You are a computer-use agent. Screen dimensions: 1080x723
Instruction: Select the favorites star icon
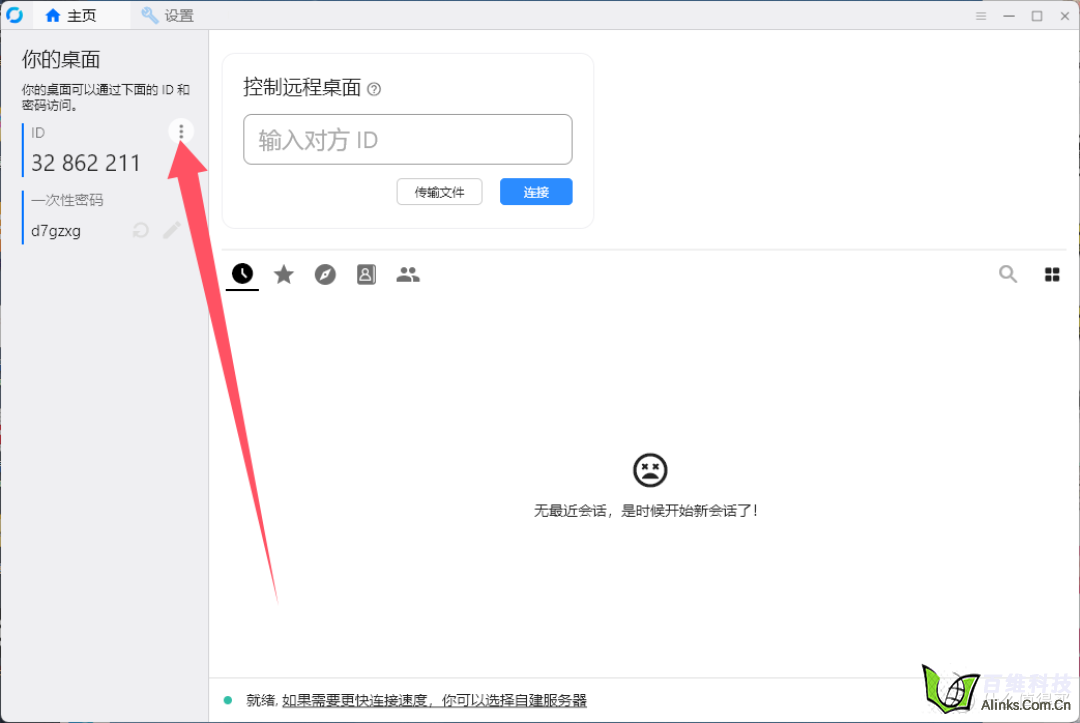284,273
